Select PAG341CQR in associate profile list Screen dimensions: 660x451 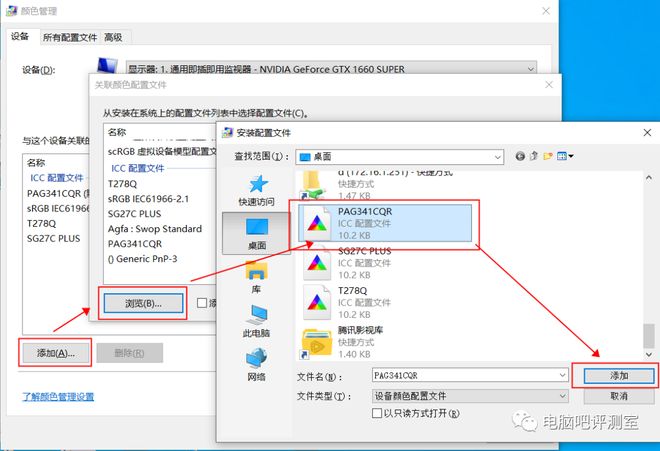[x=135, y=244]
